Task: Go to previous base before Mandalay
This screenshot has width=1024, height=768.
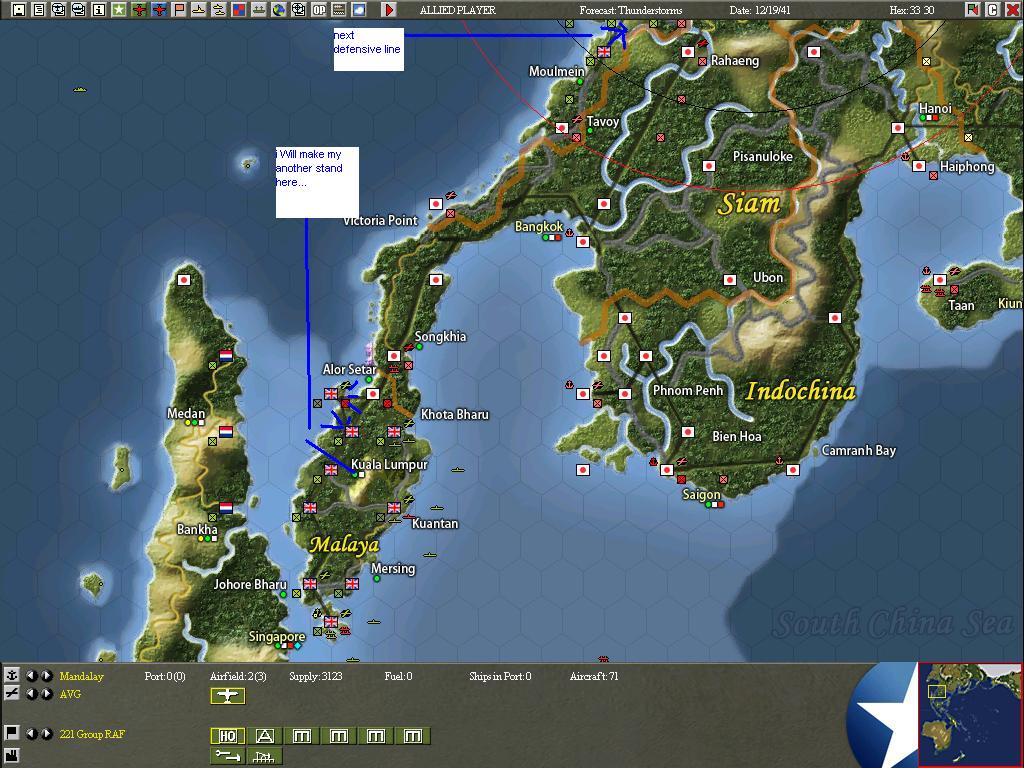Action: 31,676
